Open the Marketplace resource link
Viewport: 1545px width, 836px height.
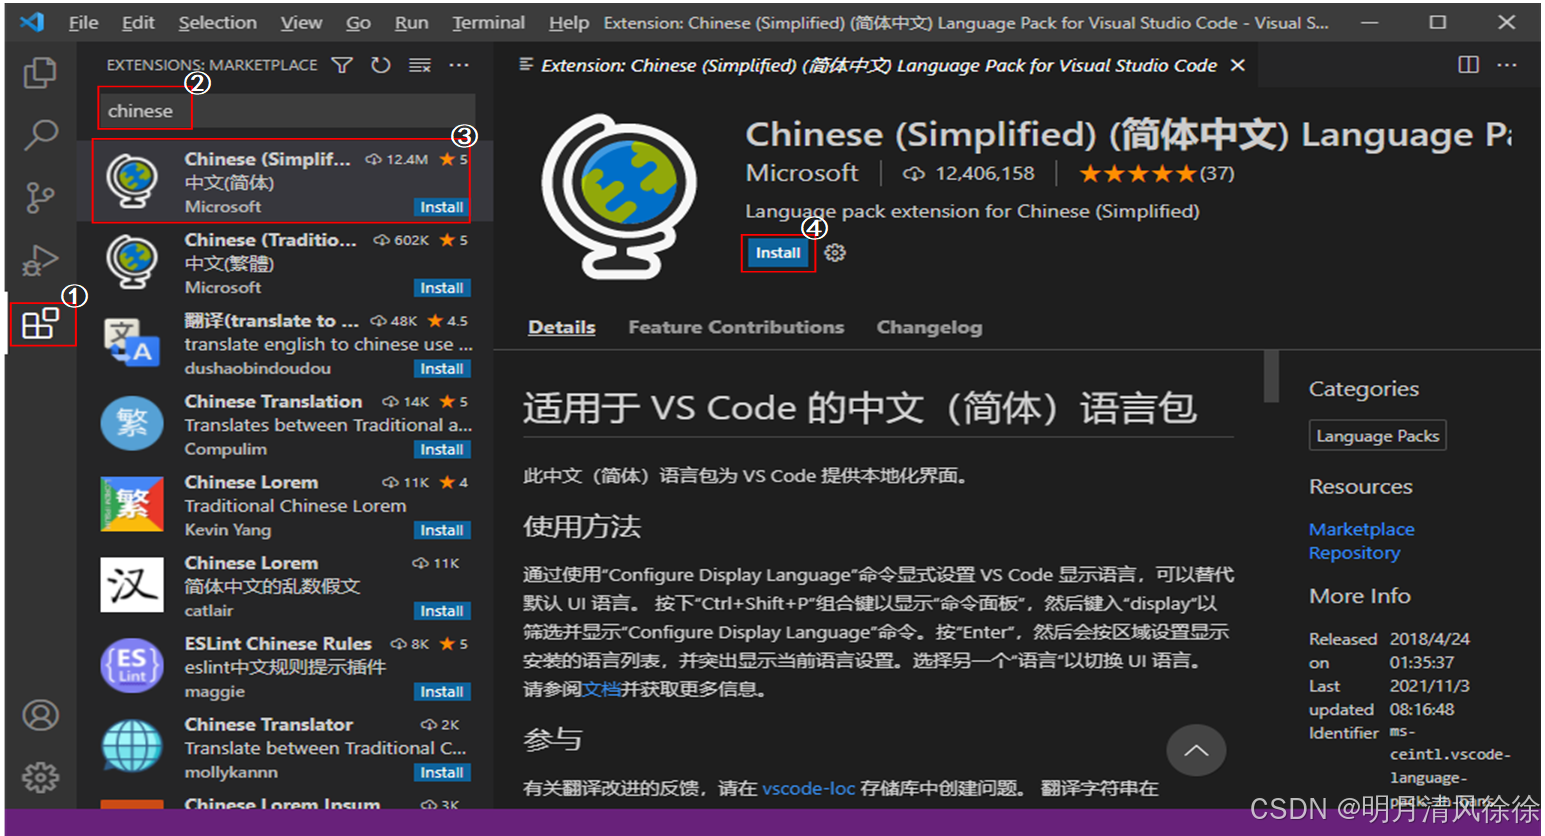(x=1361, y=529)
